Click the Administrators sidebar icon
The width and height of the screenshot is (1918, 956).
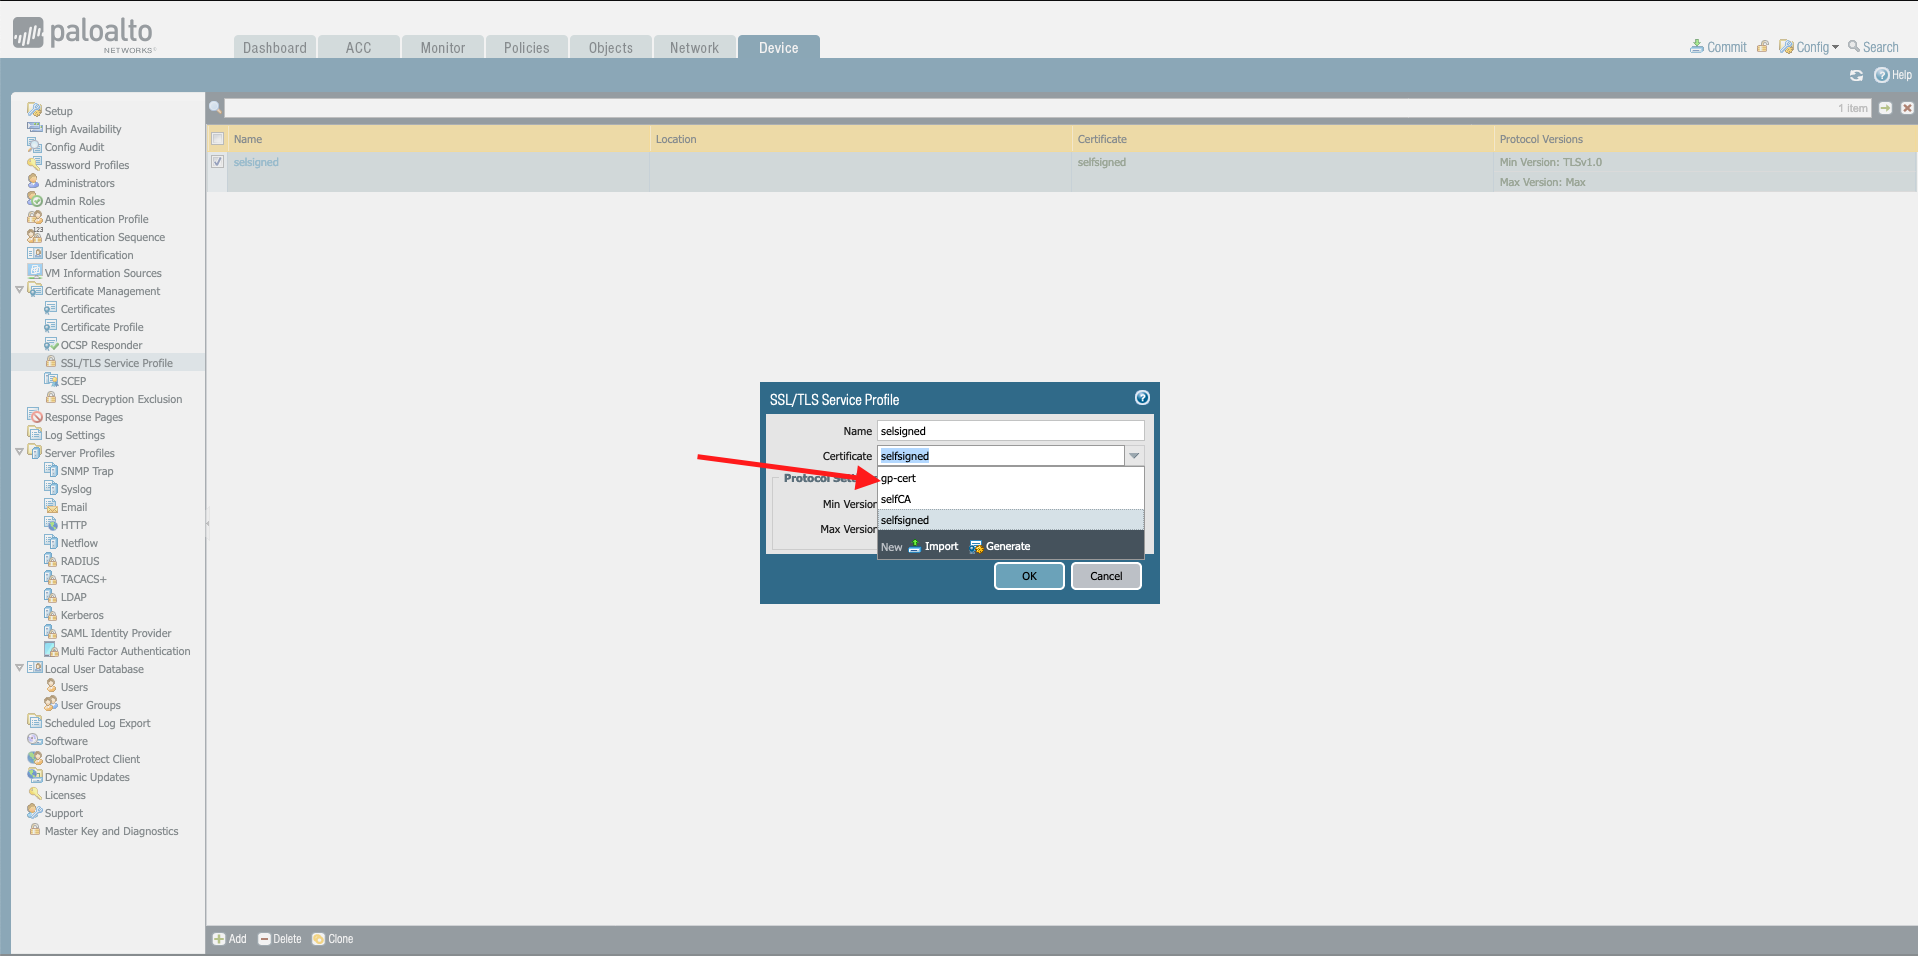pyautogui.click(x=34, y=182)
